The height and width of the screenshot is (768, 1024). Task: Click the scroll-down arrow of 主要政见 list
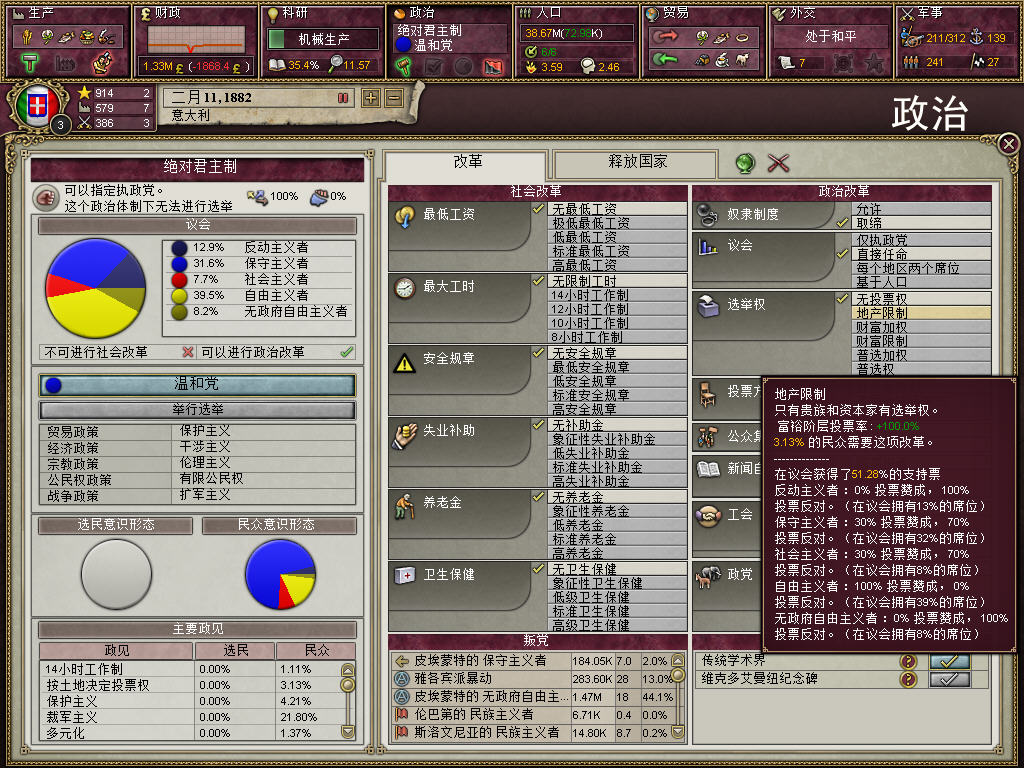click(348, 731)
